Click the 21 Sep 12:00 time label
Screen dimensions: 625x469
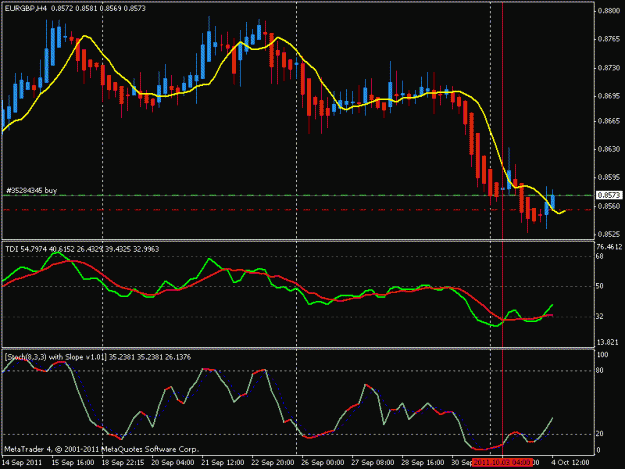click(223, 463)
